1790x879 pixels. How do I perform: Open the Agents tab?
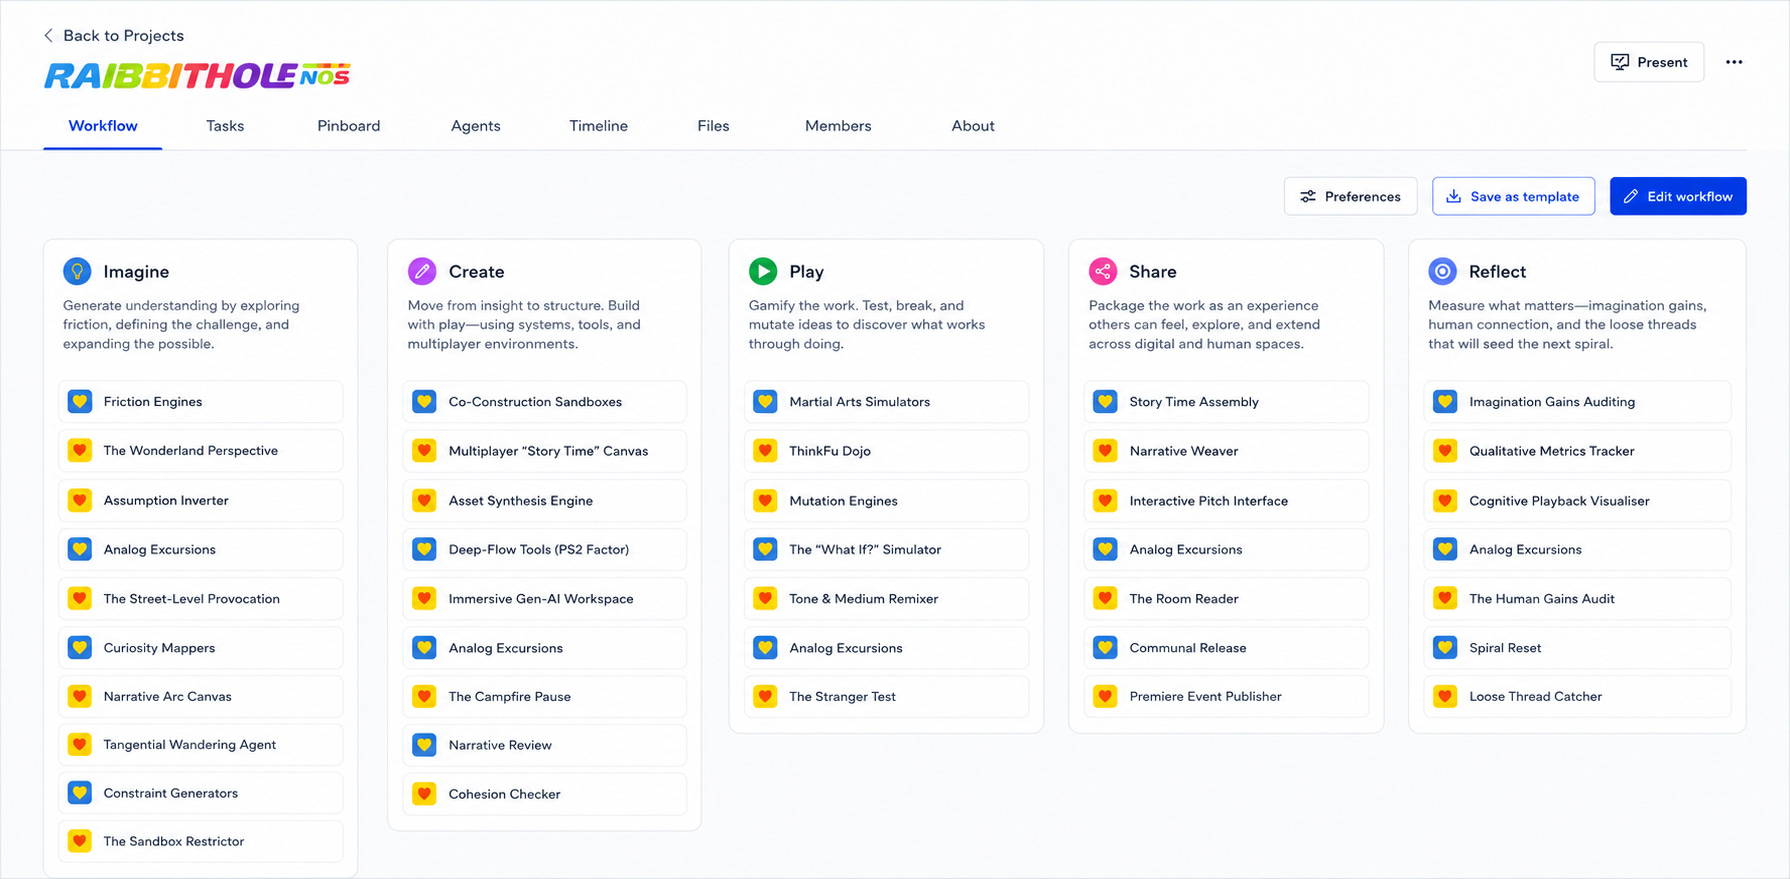click(x=475, y=126)
